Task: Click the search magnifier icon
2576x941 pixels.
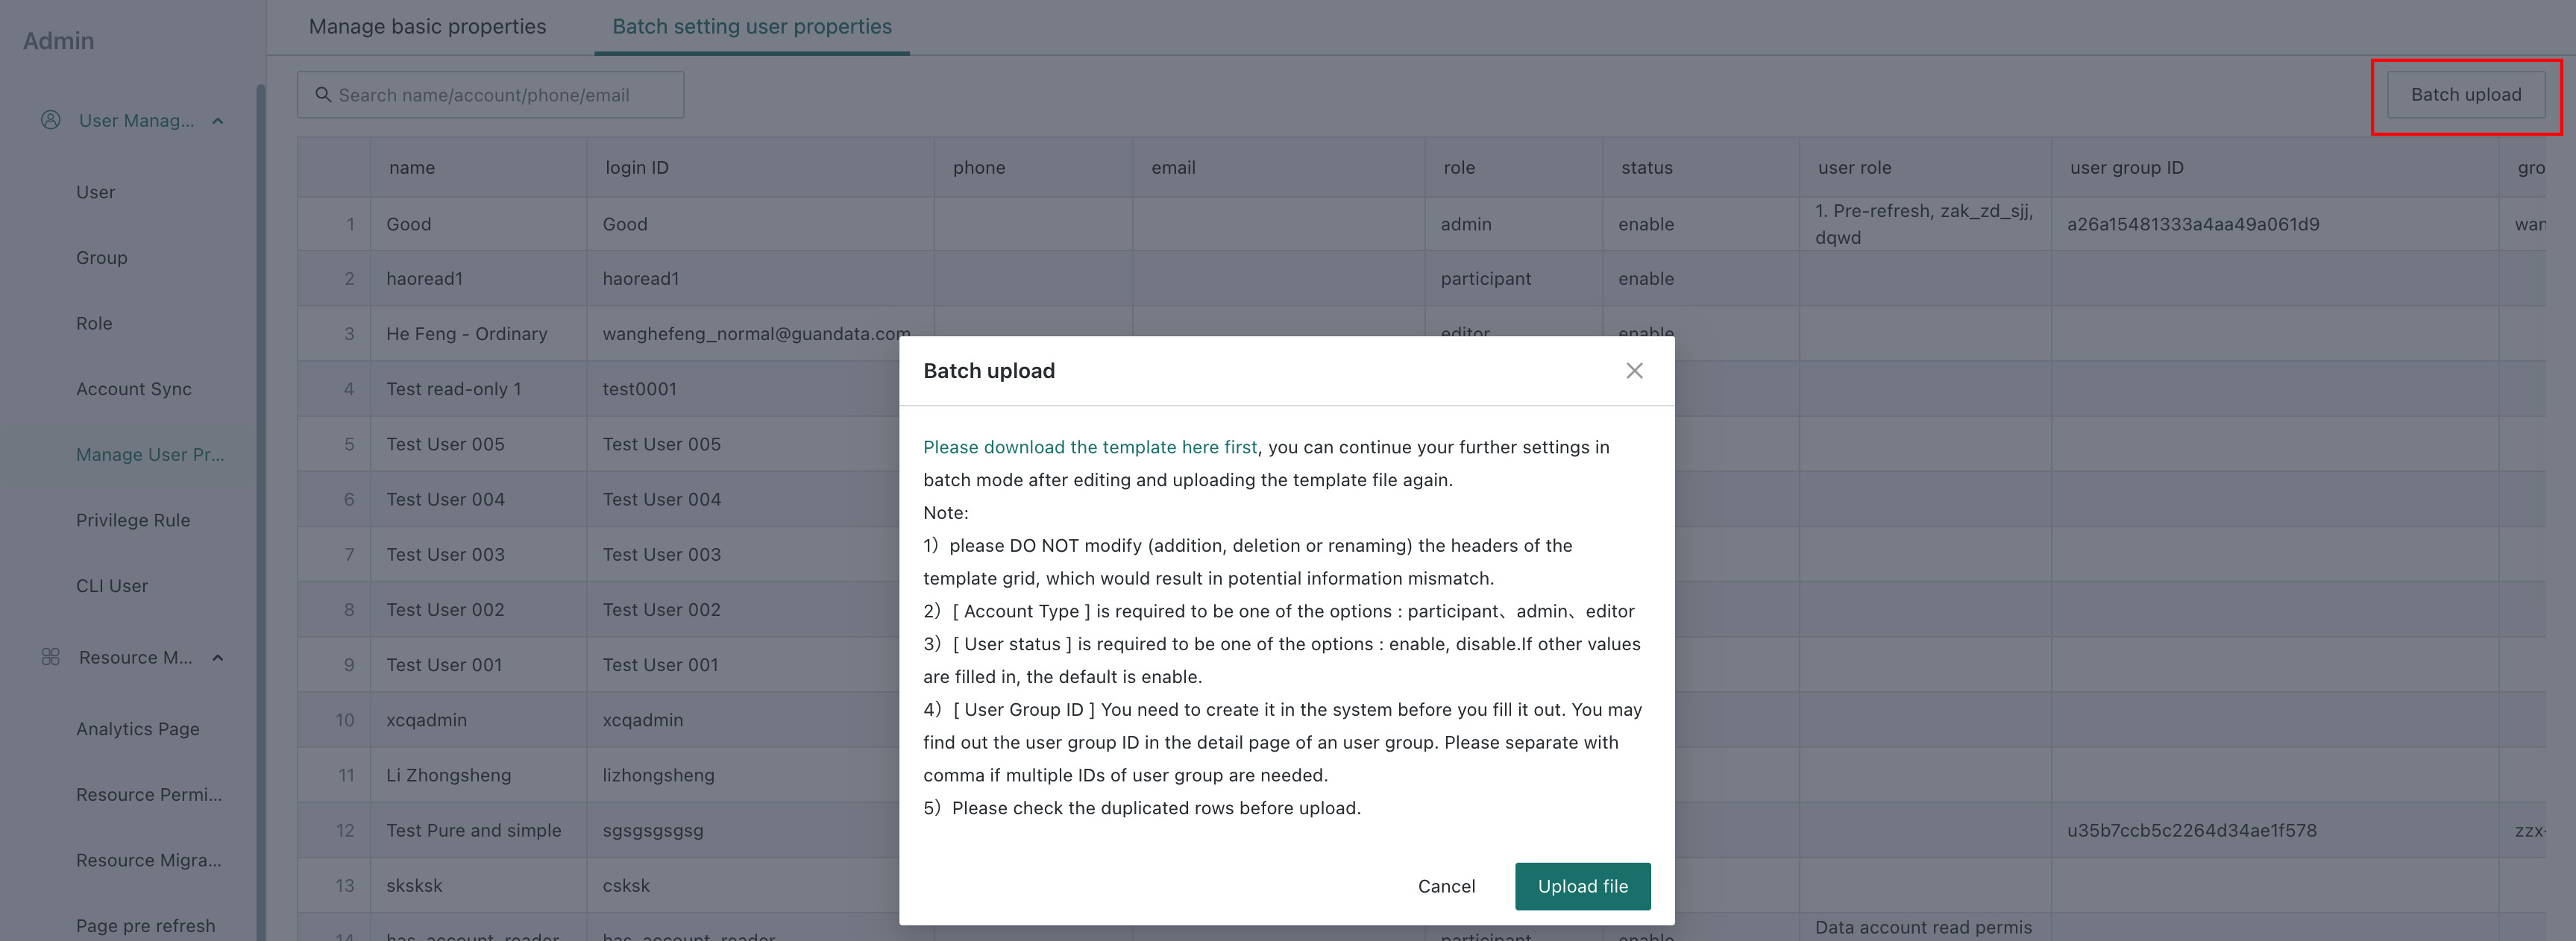Action: (x=323, y=94)
